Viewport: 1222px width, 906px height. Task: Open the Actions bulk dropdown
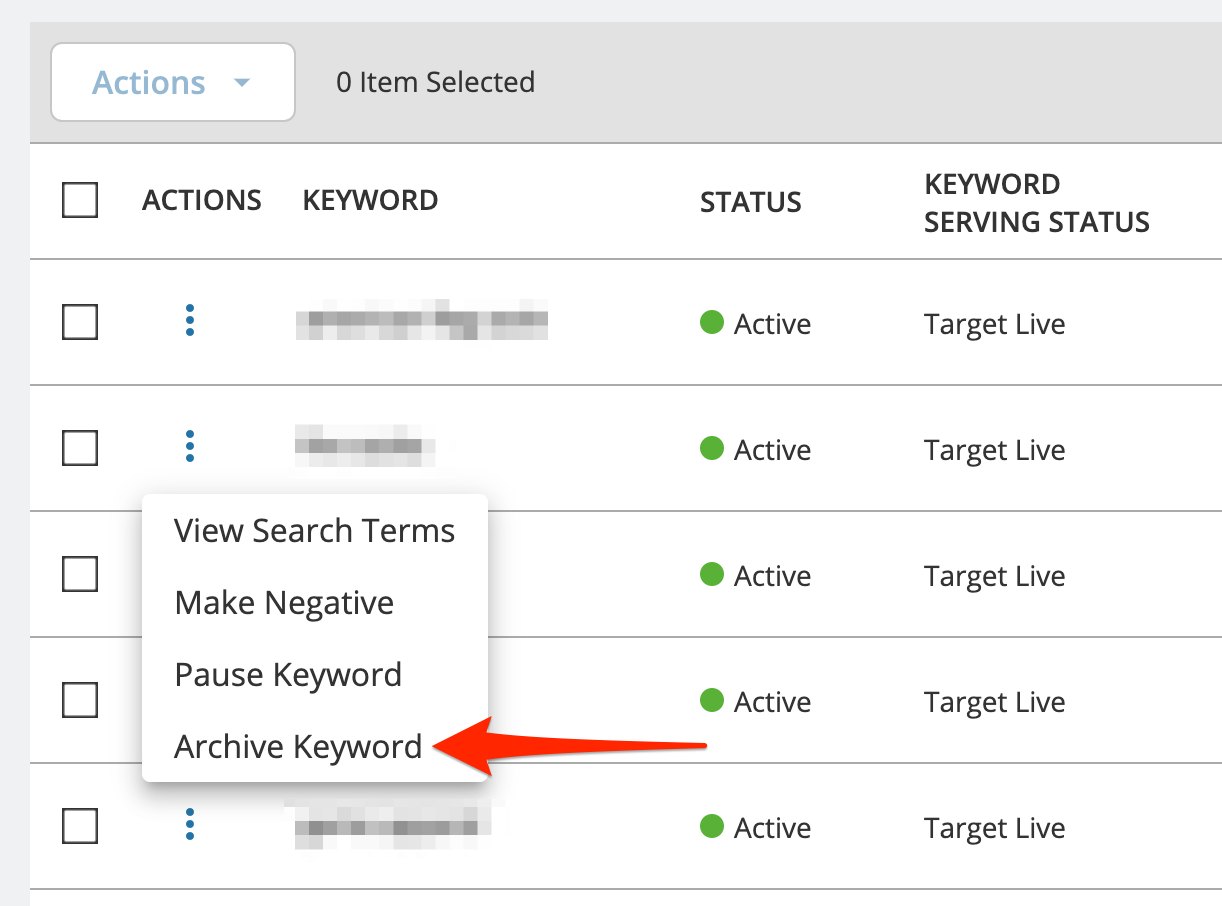[173, 82]
